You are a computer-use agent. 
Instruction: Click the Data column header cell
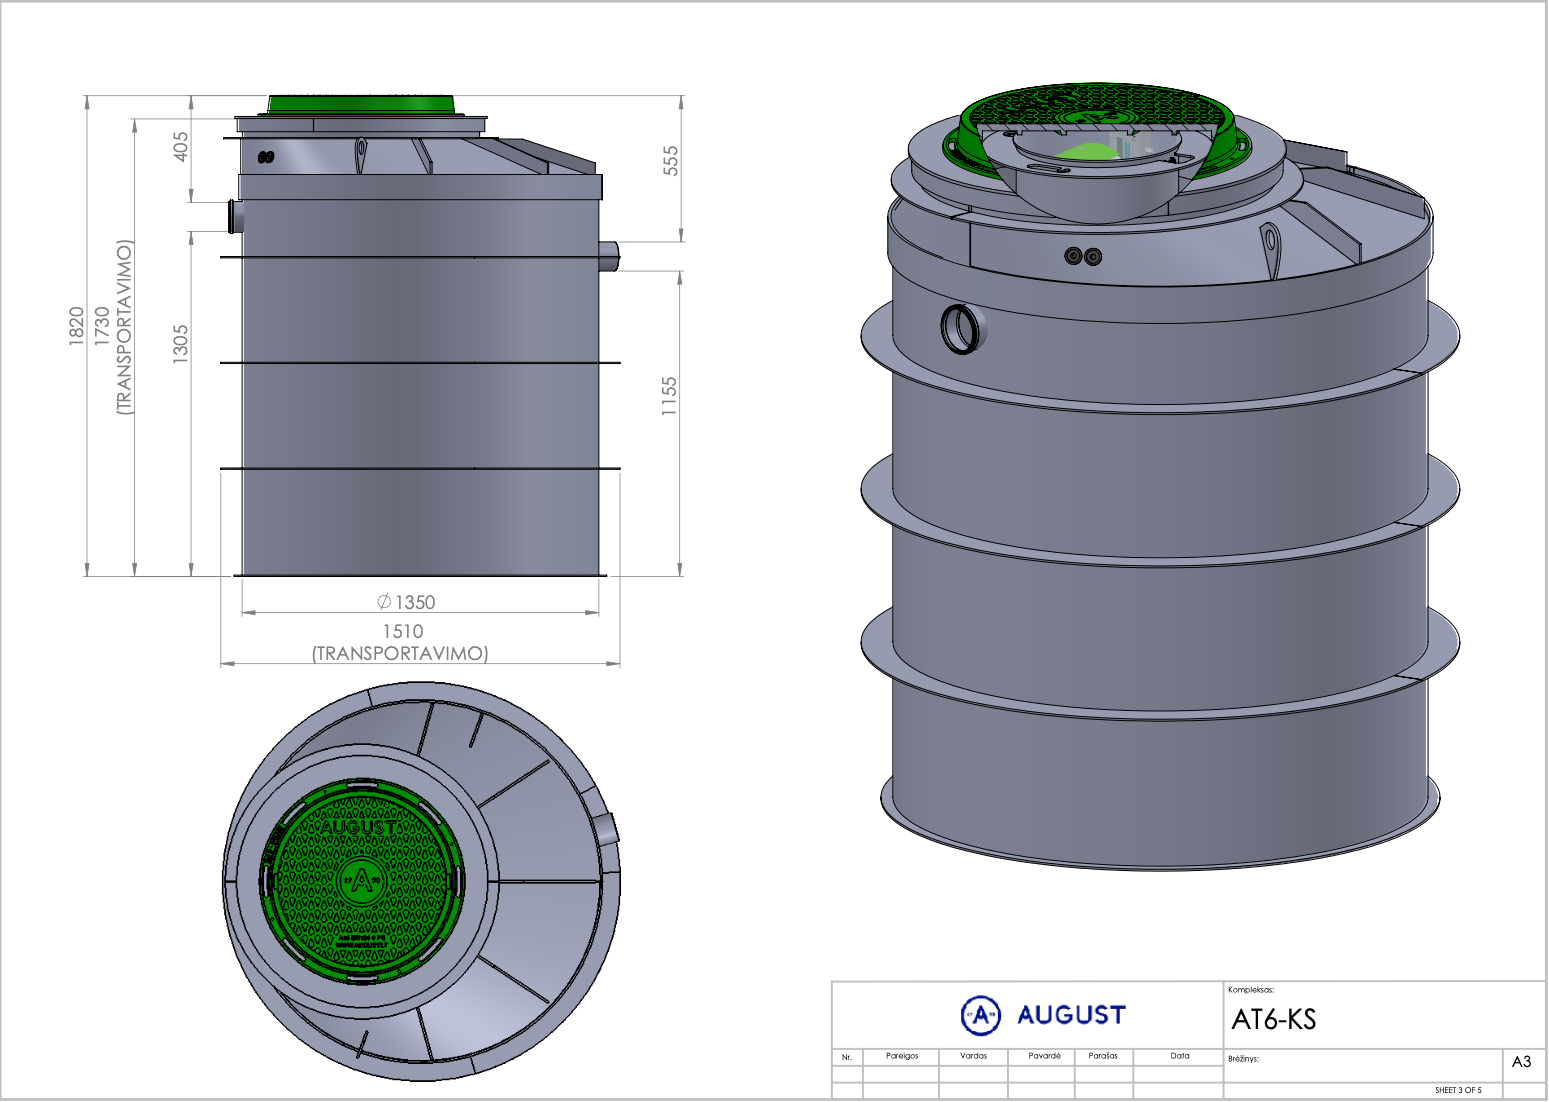(x=1180, y=1056)
